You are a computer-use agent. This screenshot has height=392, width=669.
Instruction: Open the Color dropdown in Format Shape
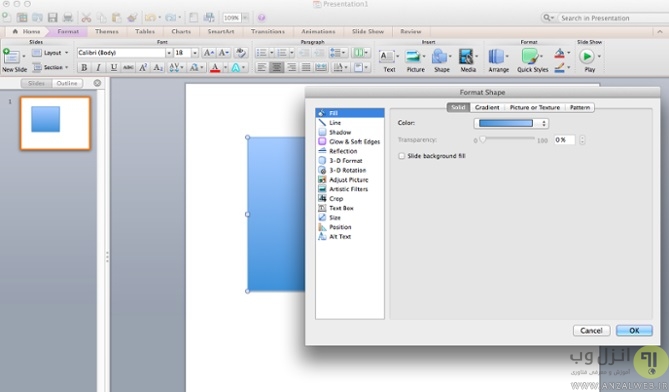(511, 123)
